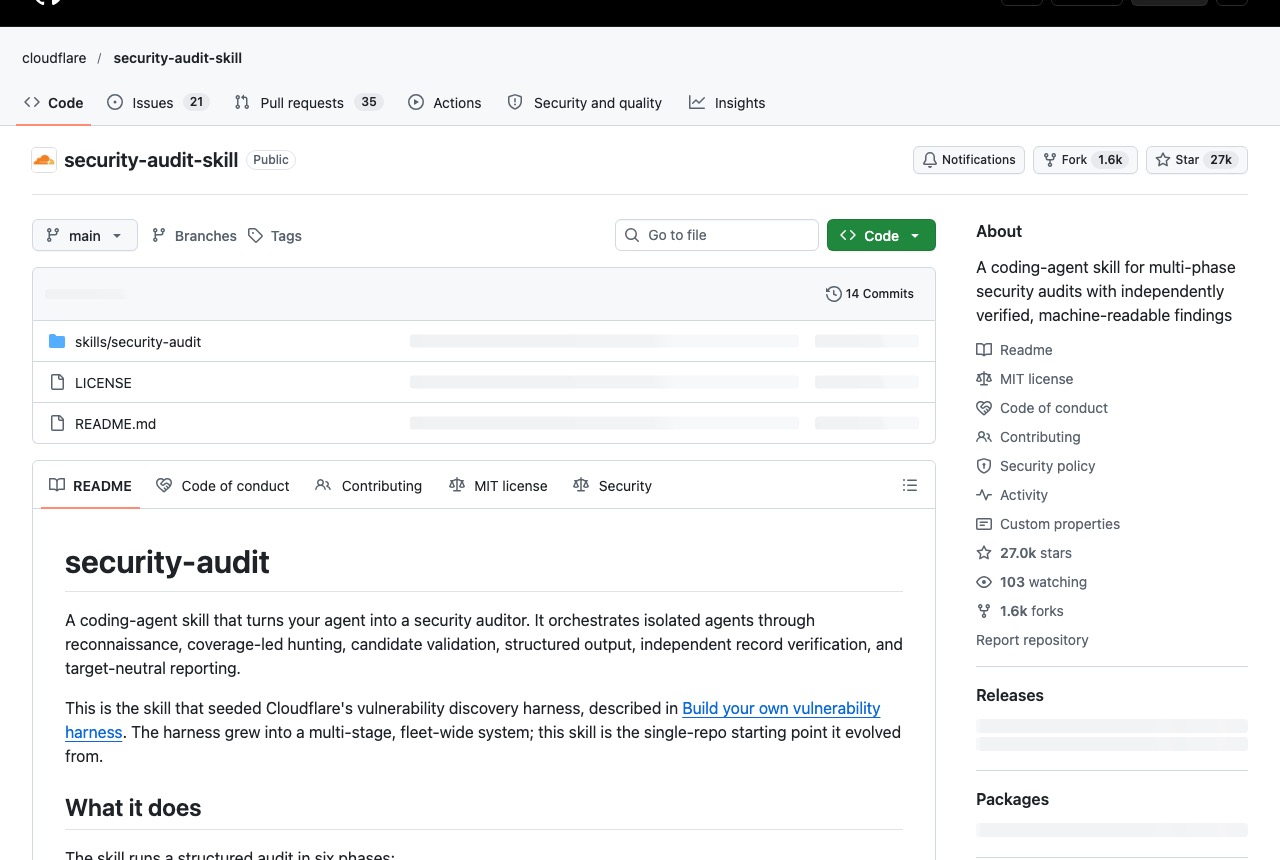Screen dimensions: 1280x860
Task: Click the folder icon beside skills/security-audit
Action: (57, 342)
